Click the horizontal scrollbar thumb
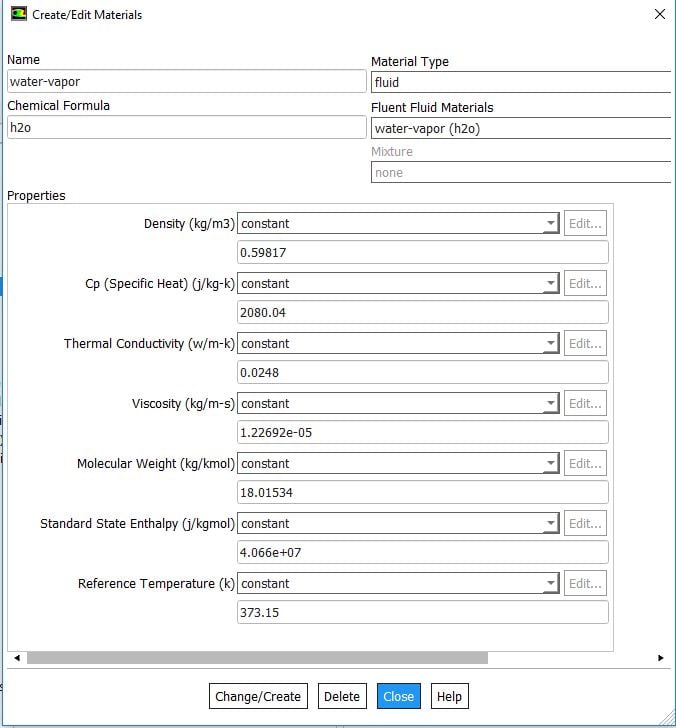Viewport: 676px width, 728px height. pos(257,657)
